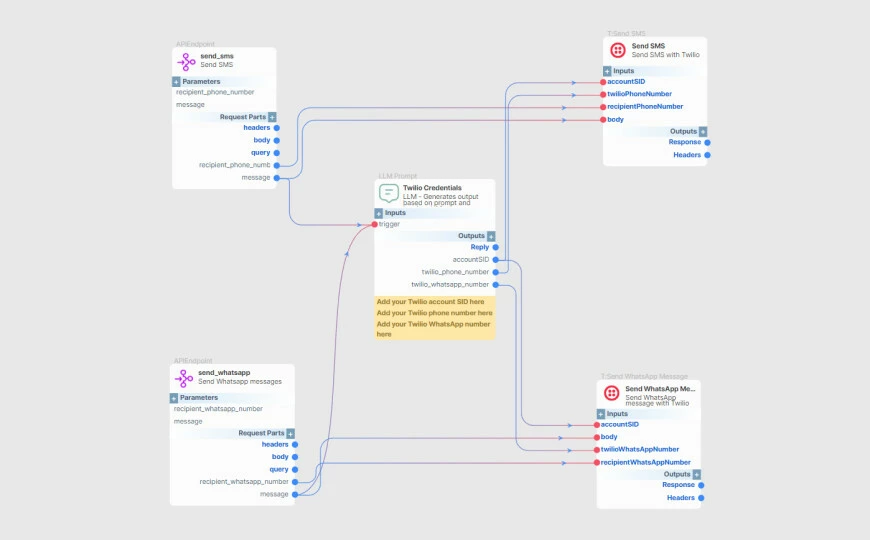Click recipient_whatsapp_number parameter under send_whatsapp Parameters
The image size is (870, 540).
point(218,408)
